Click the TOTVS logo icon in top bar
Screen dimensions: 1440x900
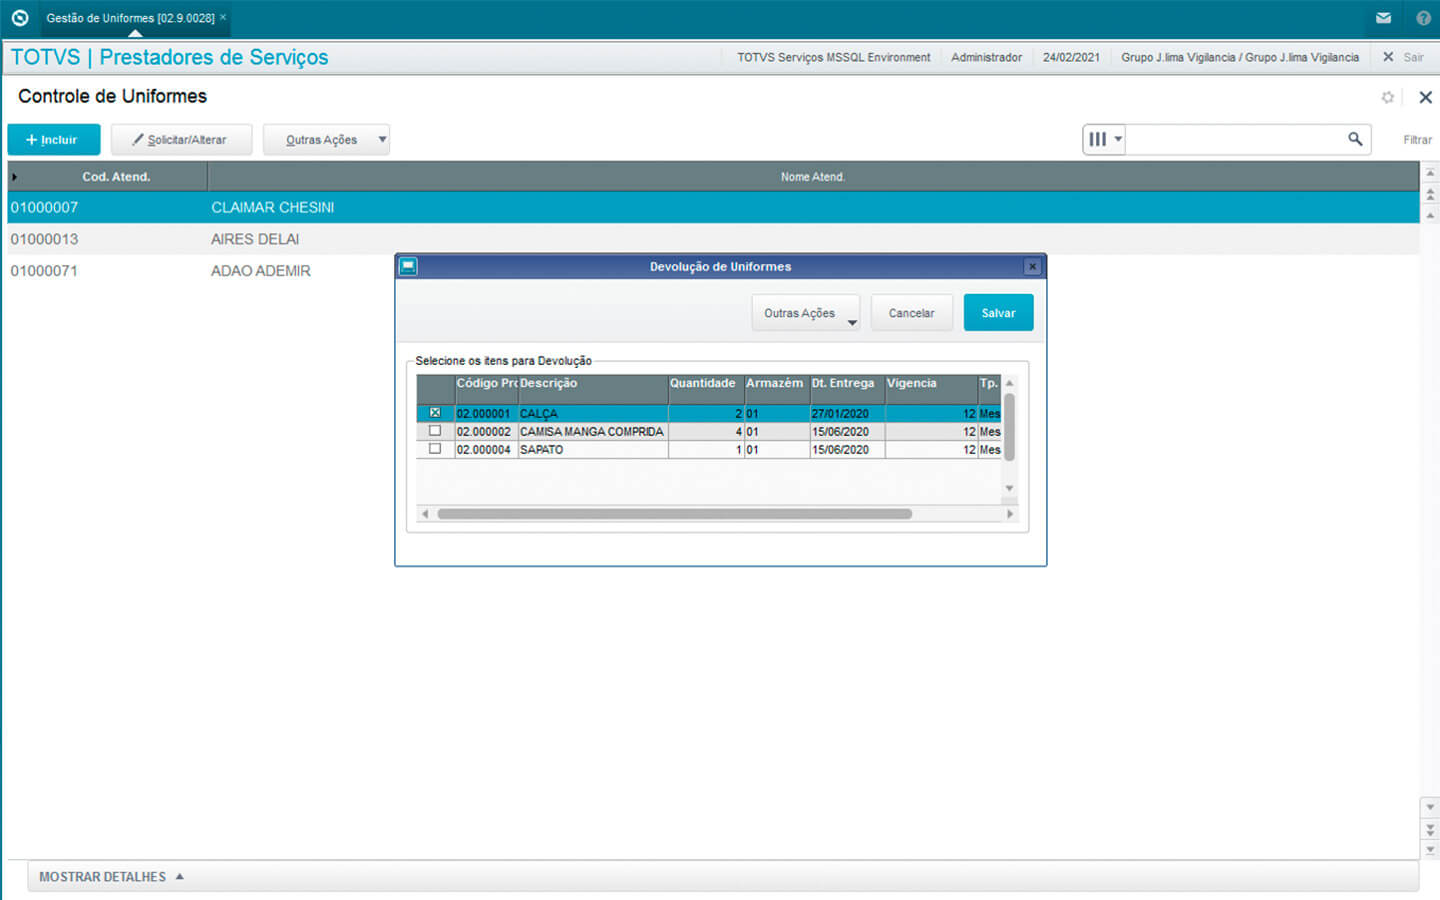20,18
